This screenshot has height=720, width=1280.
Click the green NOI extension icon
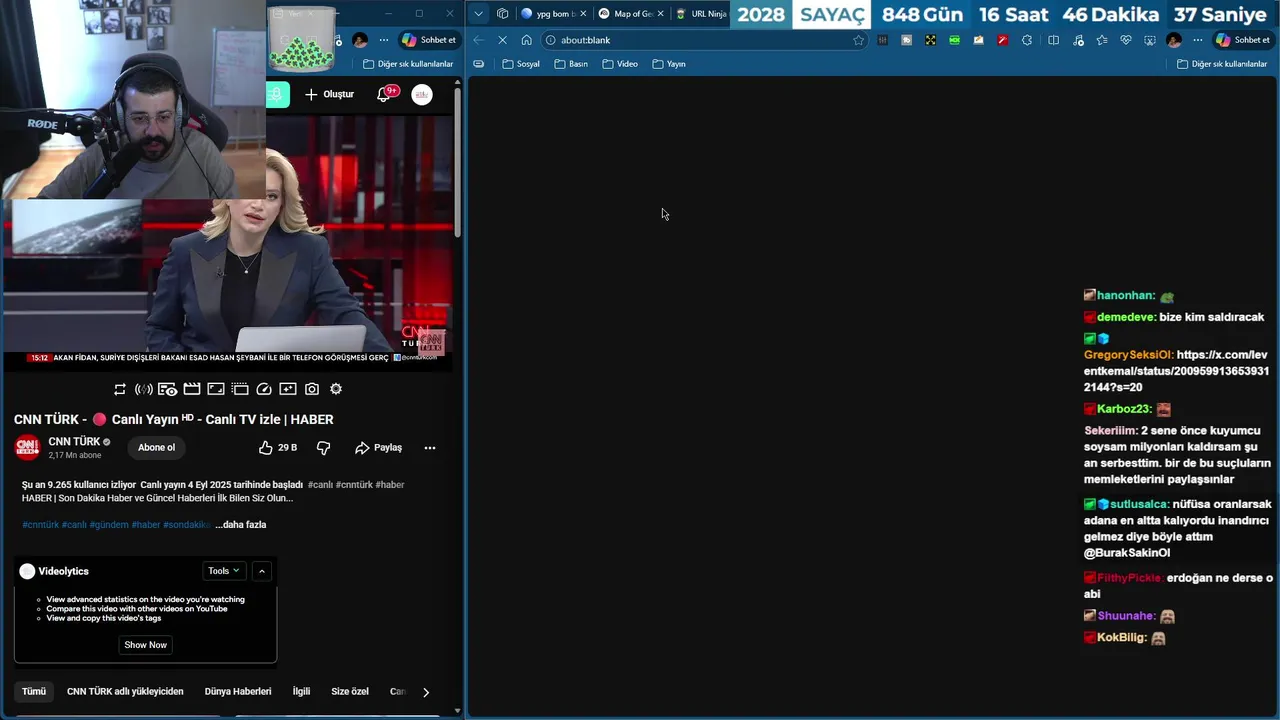pos(955,40)
